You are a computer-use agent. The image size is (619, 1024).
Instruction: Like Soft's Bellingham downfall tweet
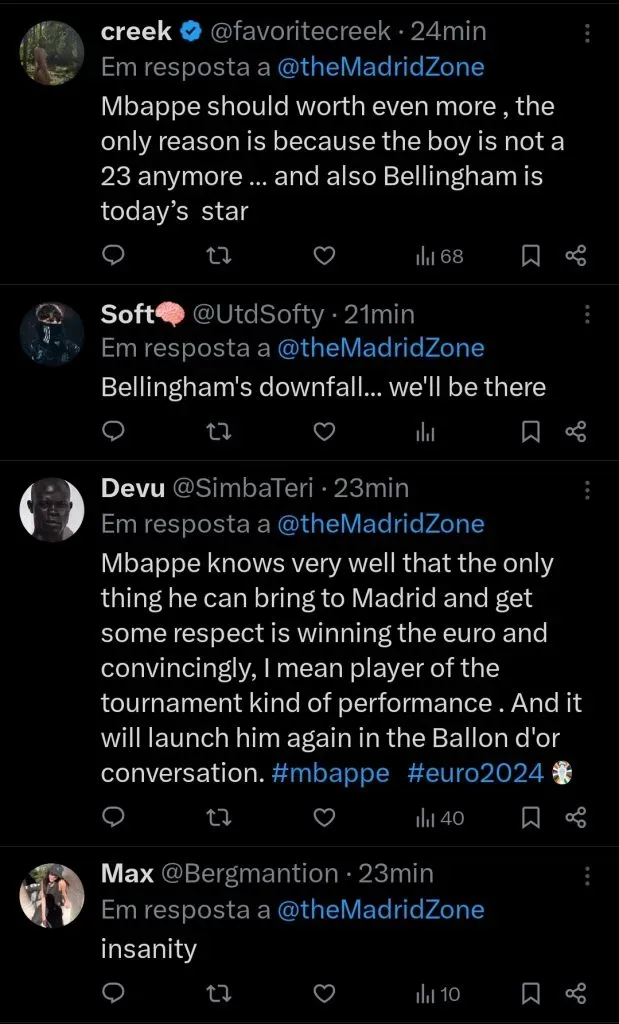[324, 432]
